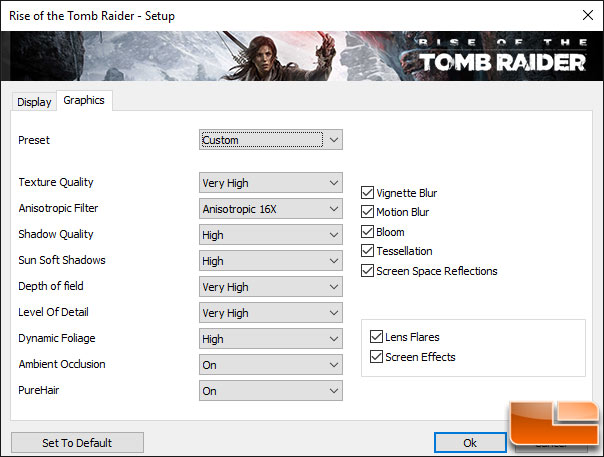The image size is (604, 457).
Task: Disable Screen Space Reflections checkbox
Action: (x=367, y=271)
